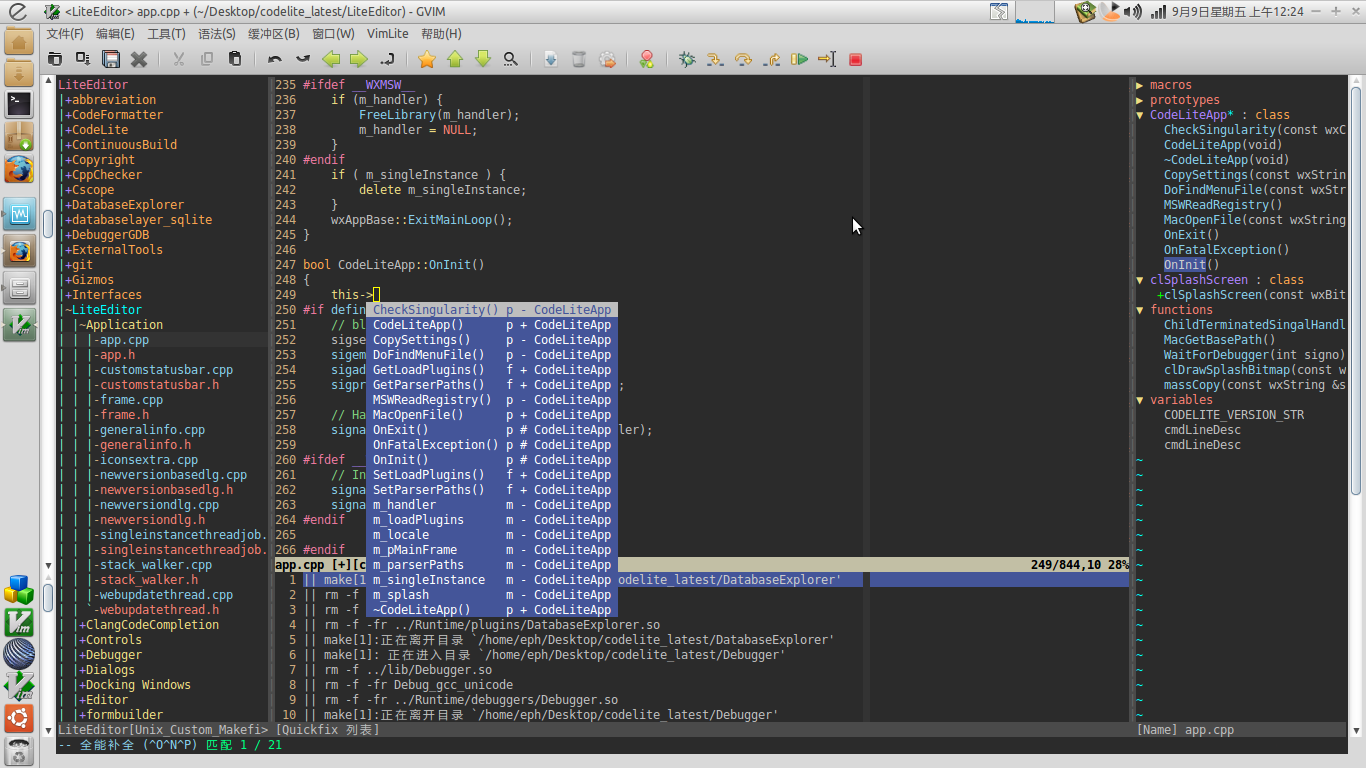Open the clock showing 12:24
The image size is (1366, 768).
tap(1238, 12)
